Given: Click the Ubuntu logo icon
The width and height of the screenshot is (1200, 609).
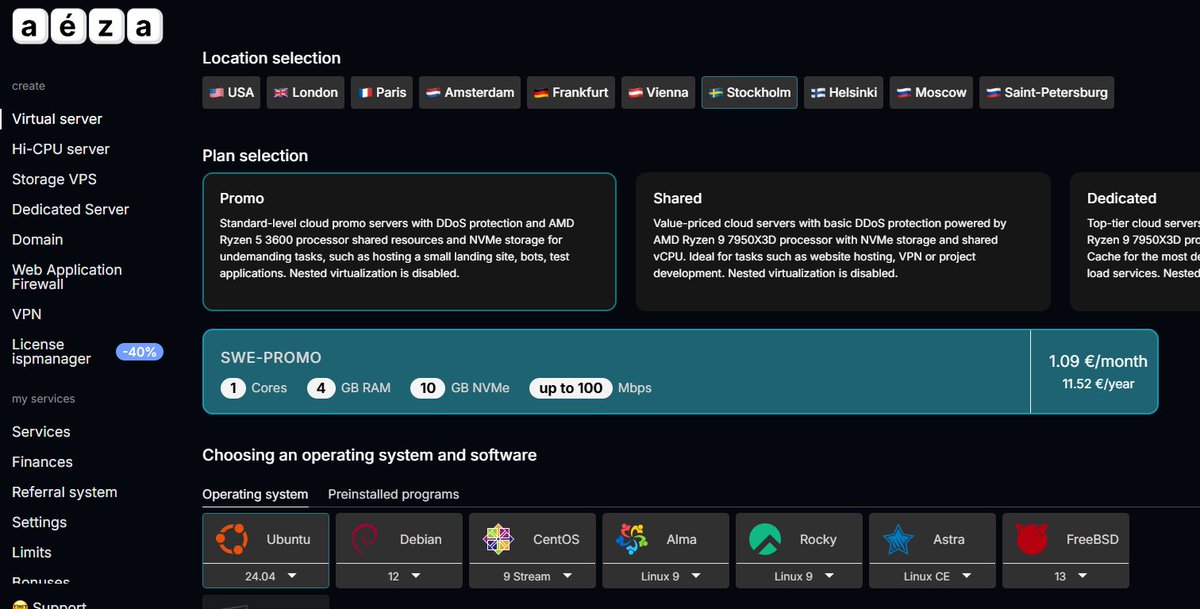Looking at the screenshot, I should tap(232, 539).
